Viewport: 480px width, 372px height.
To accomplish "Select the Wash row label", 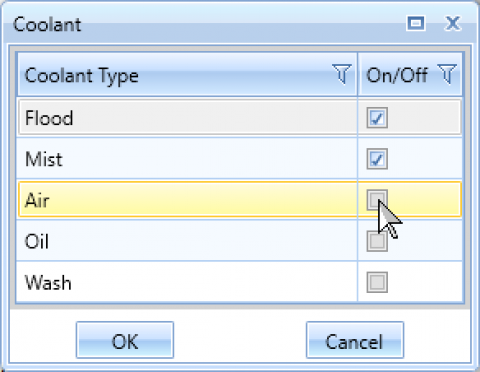I will 48,282.
